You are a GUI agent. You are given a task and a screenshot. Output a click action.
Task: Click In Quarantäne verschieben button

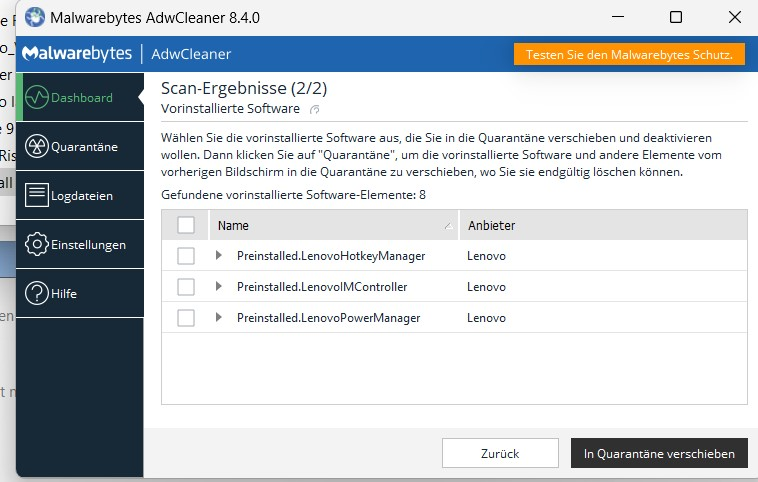[659, 453]
